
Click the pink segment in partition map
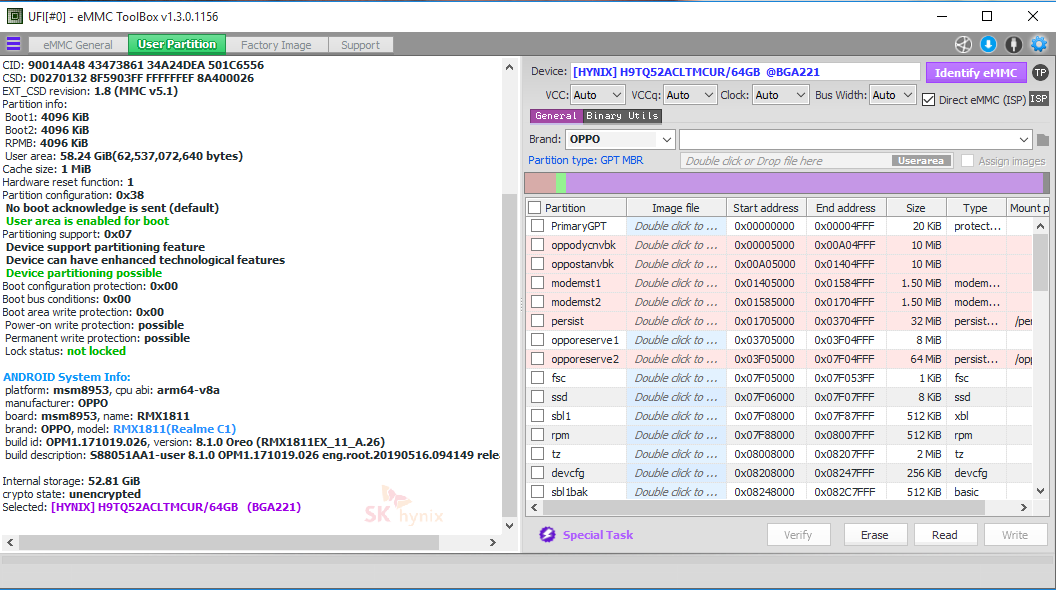541,183
